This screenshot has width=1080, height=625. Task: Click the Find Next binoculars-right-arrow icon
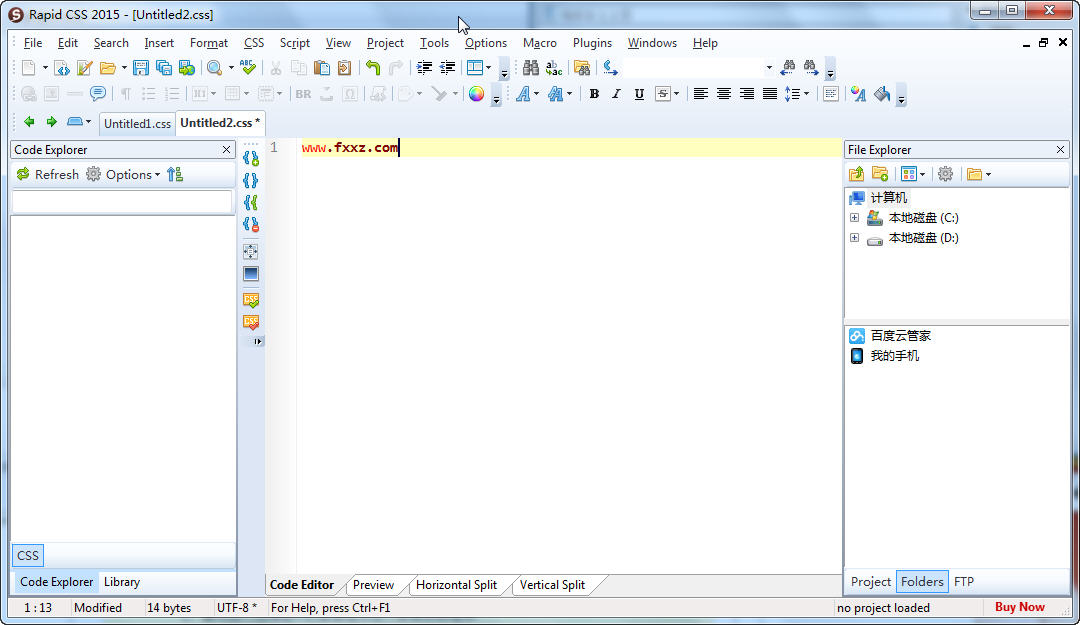pos(811,68)
